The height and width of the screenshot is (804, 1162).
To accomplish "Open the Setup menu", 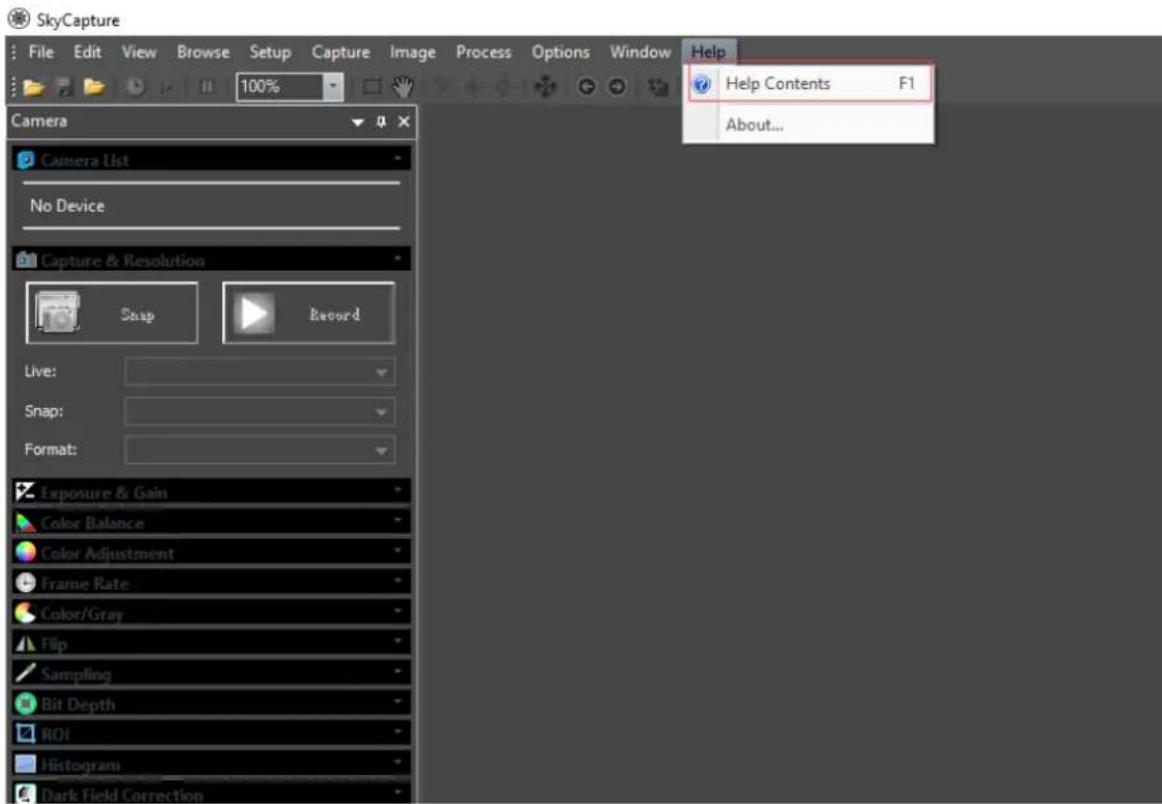I will 270,53.
